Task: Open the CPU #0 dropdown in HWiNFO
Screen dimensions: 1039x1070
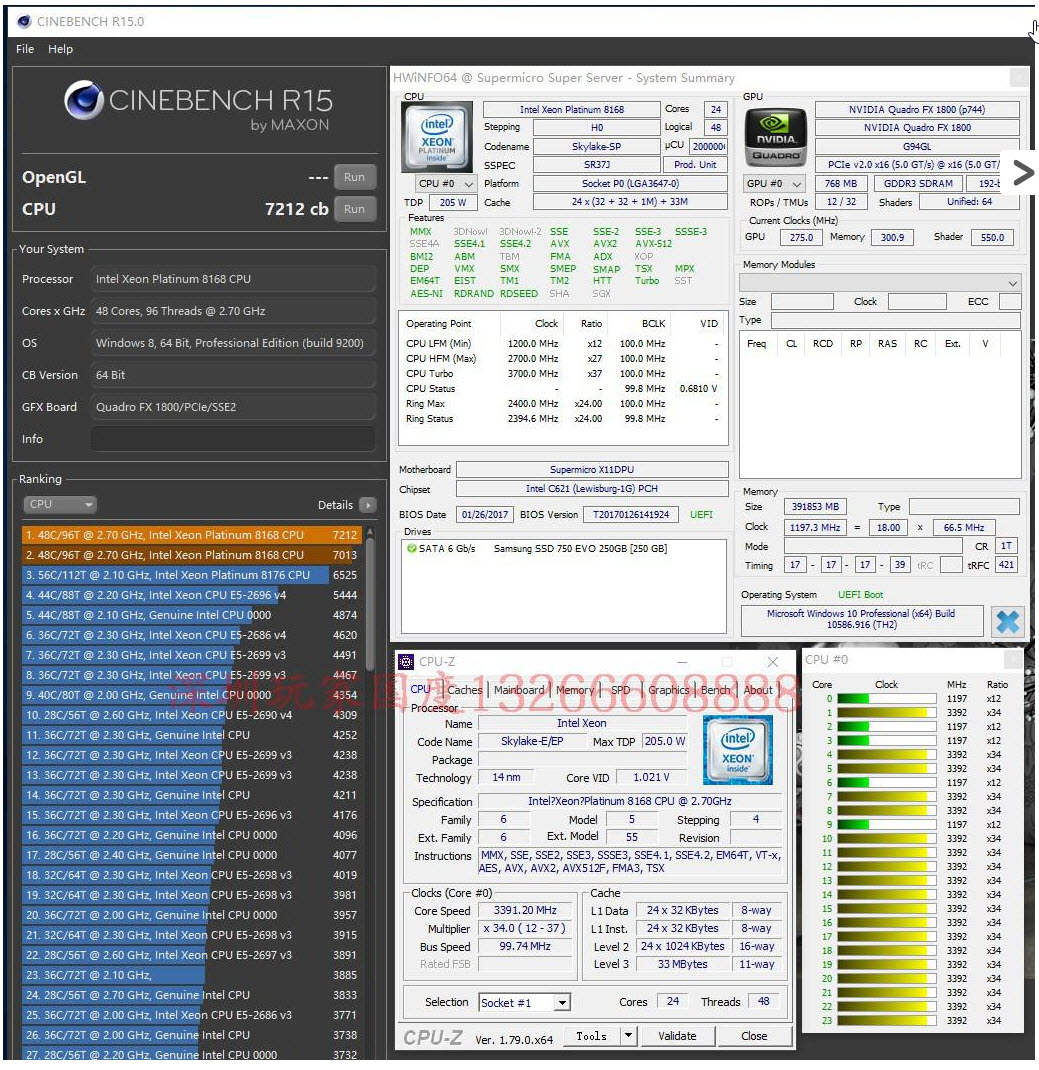Action: click(445, 183)
